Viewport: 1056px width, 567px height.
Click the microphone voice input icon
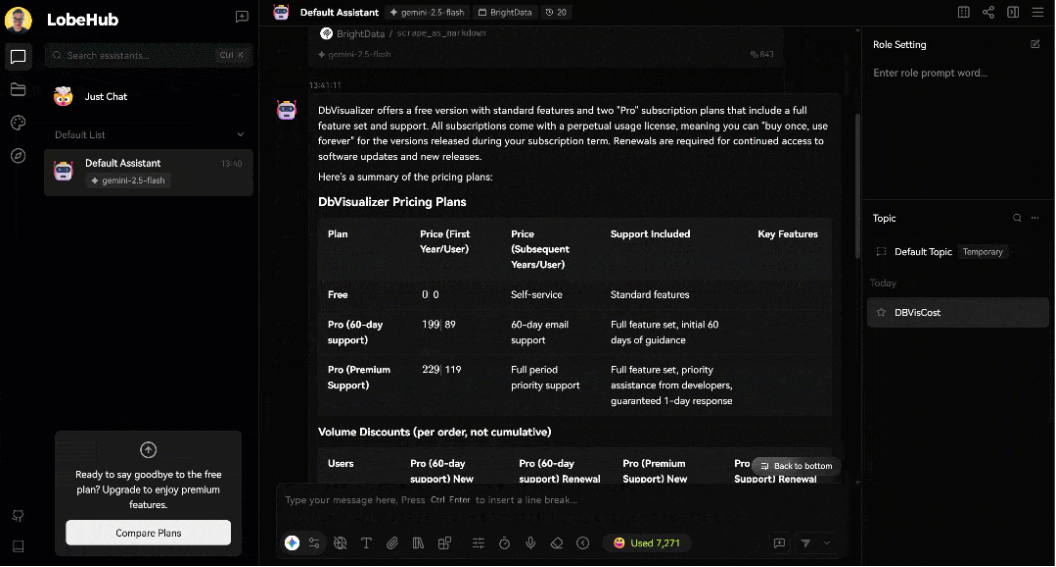[x=531, y=543]
